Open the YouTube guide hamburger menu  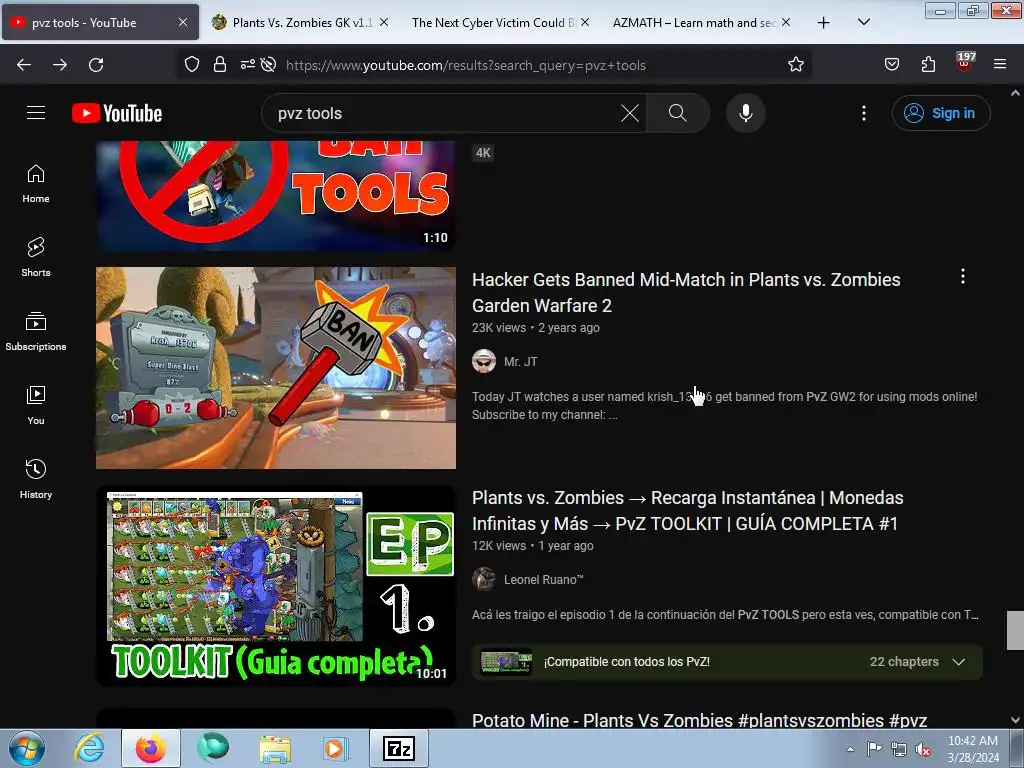(x=36, y=113)
